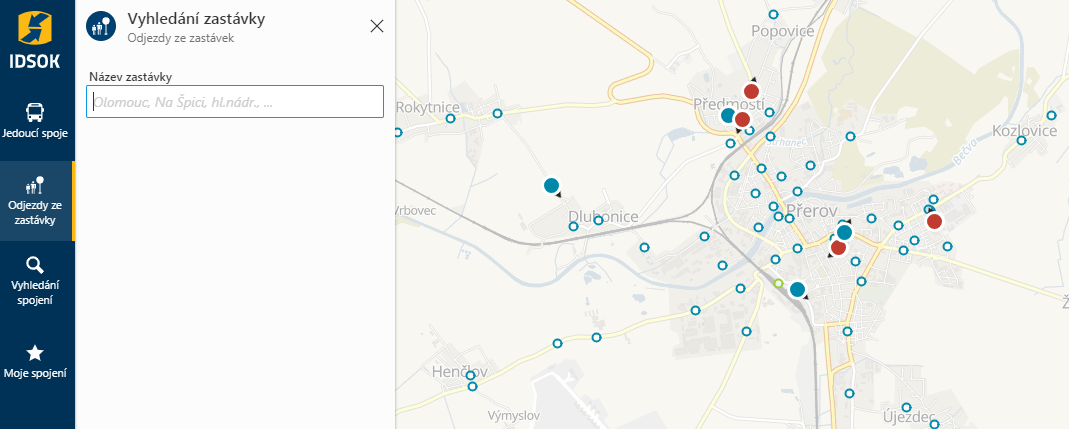Select red vehicle marker just below Popovice

point(751,92)
